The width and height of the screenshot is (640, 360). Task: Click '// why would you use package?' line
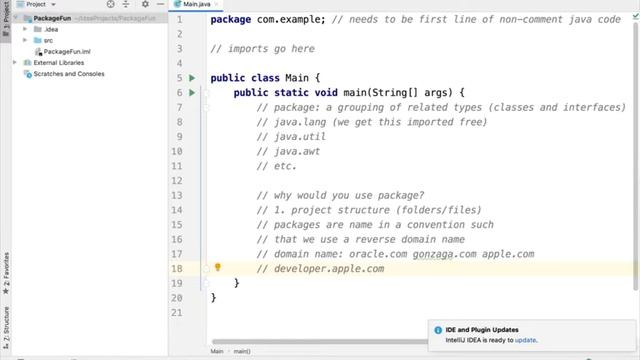(x=340, y=196)
